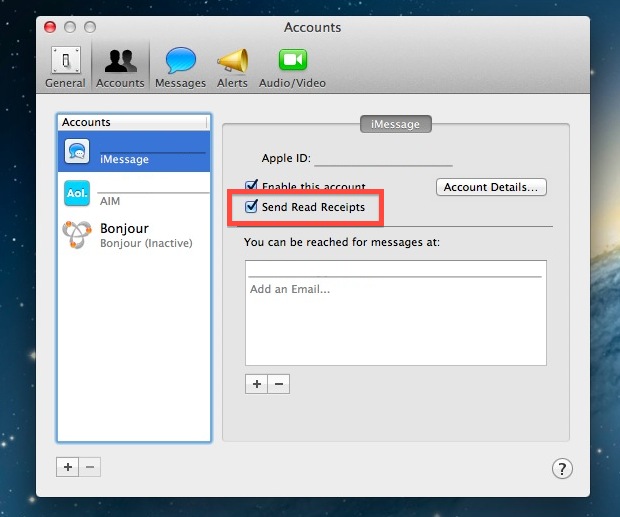Viewport: 620px width, 517px height.
Task: Click the iMessage account icon in list
Action: pyautogui.click(x=77, y=151)
